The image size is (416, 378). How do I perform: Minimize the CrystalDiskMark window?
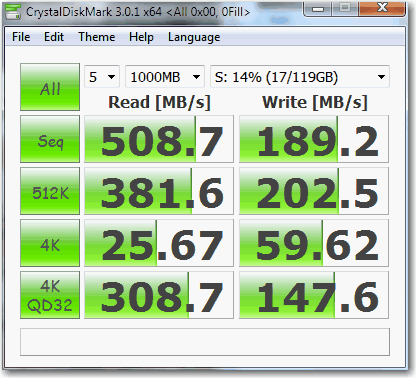[317, 9]
